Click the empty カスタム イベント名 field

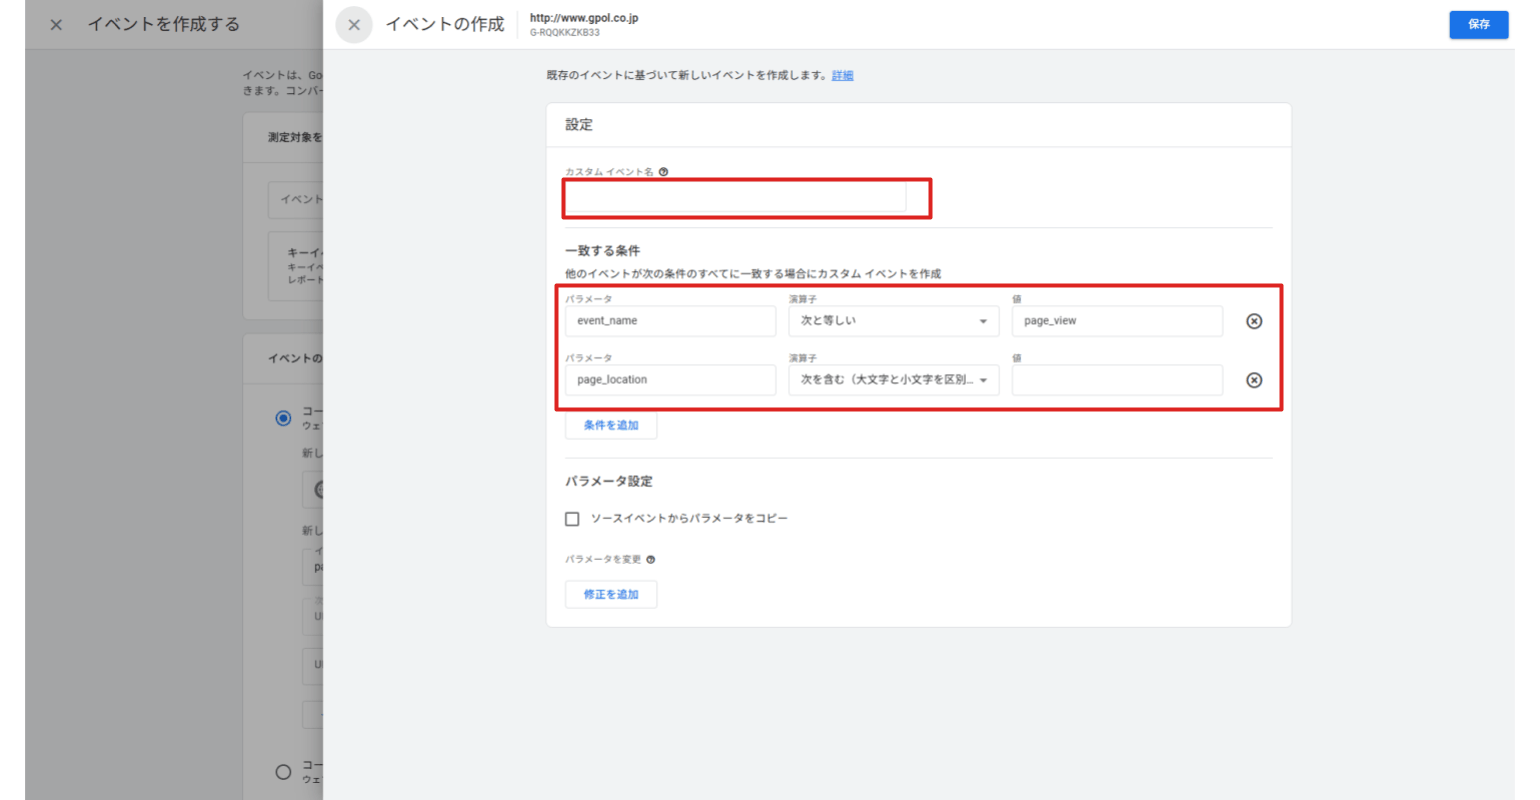point(746,198)
